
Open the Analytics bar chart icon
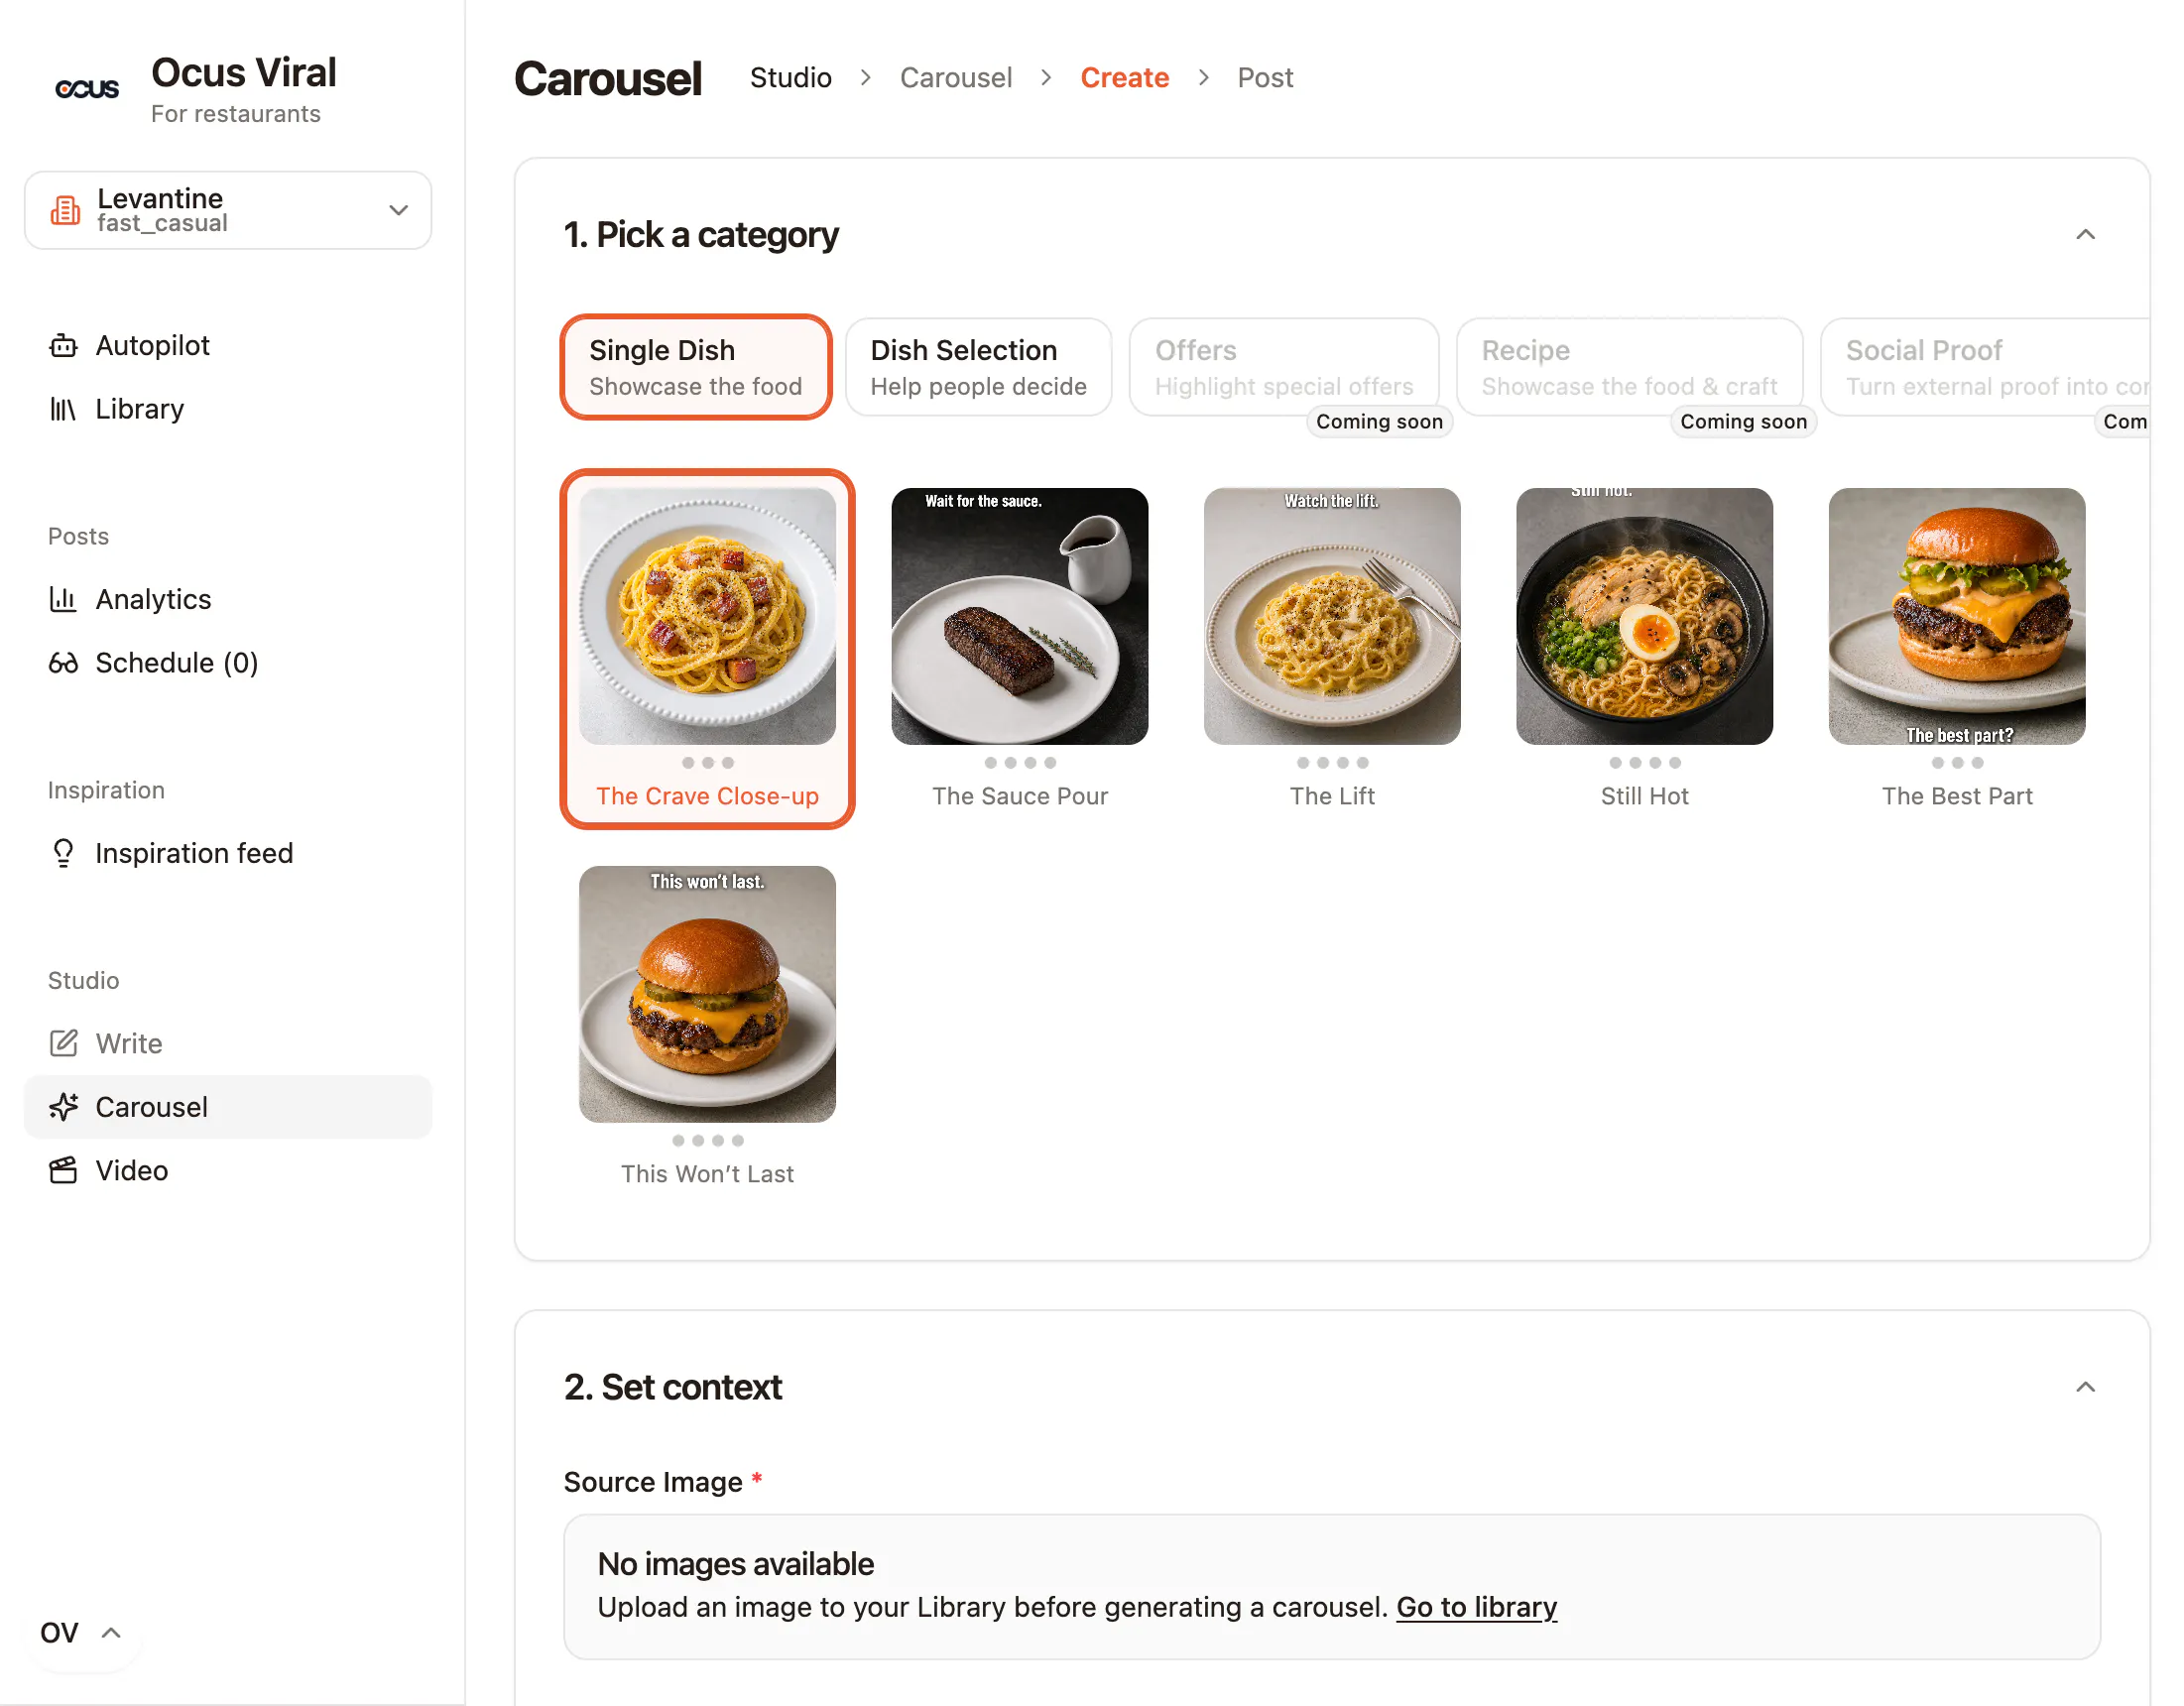point(63,599)
